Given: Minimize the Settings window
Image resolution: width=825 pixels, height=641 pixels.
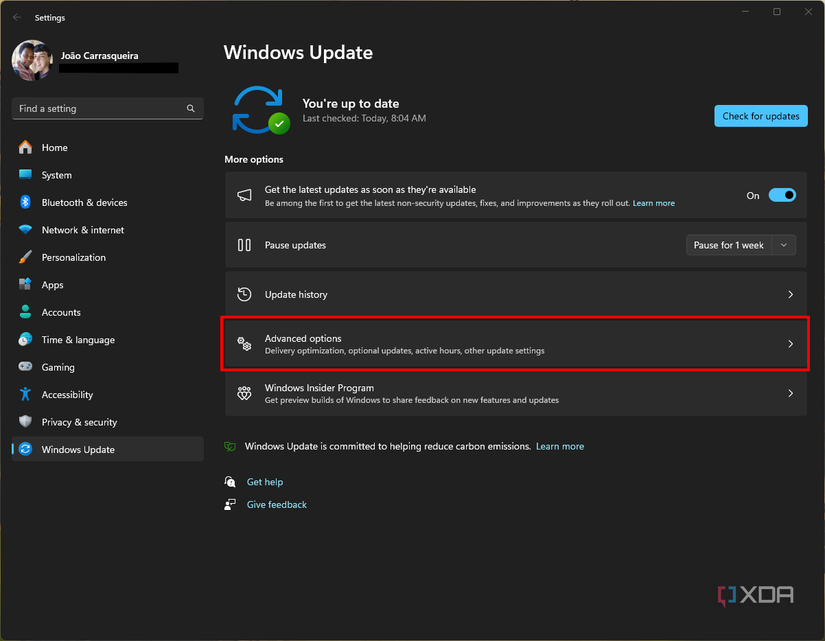Looking at the screenshot, I should (745, 12).
